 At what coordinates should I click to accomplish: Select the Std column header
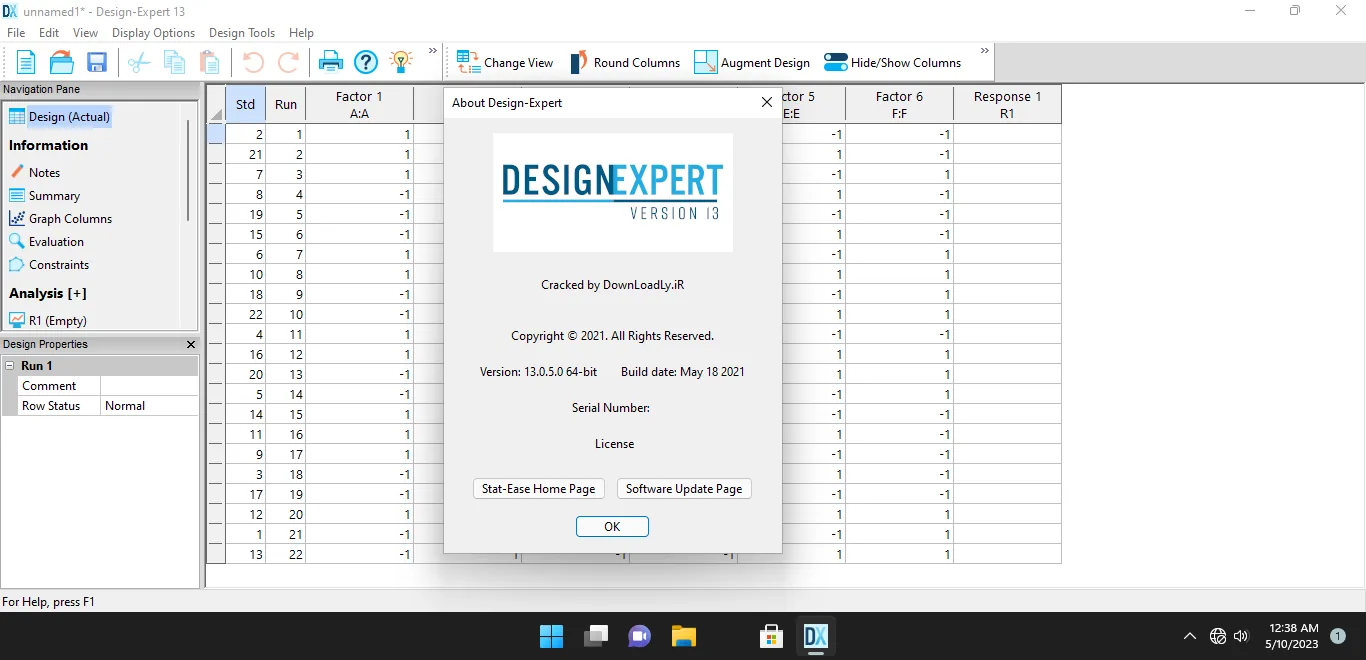(245, 104)
